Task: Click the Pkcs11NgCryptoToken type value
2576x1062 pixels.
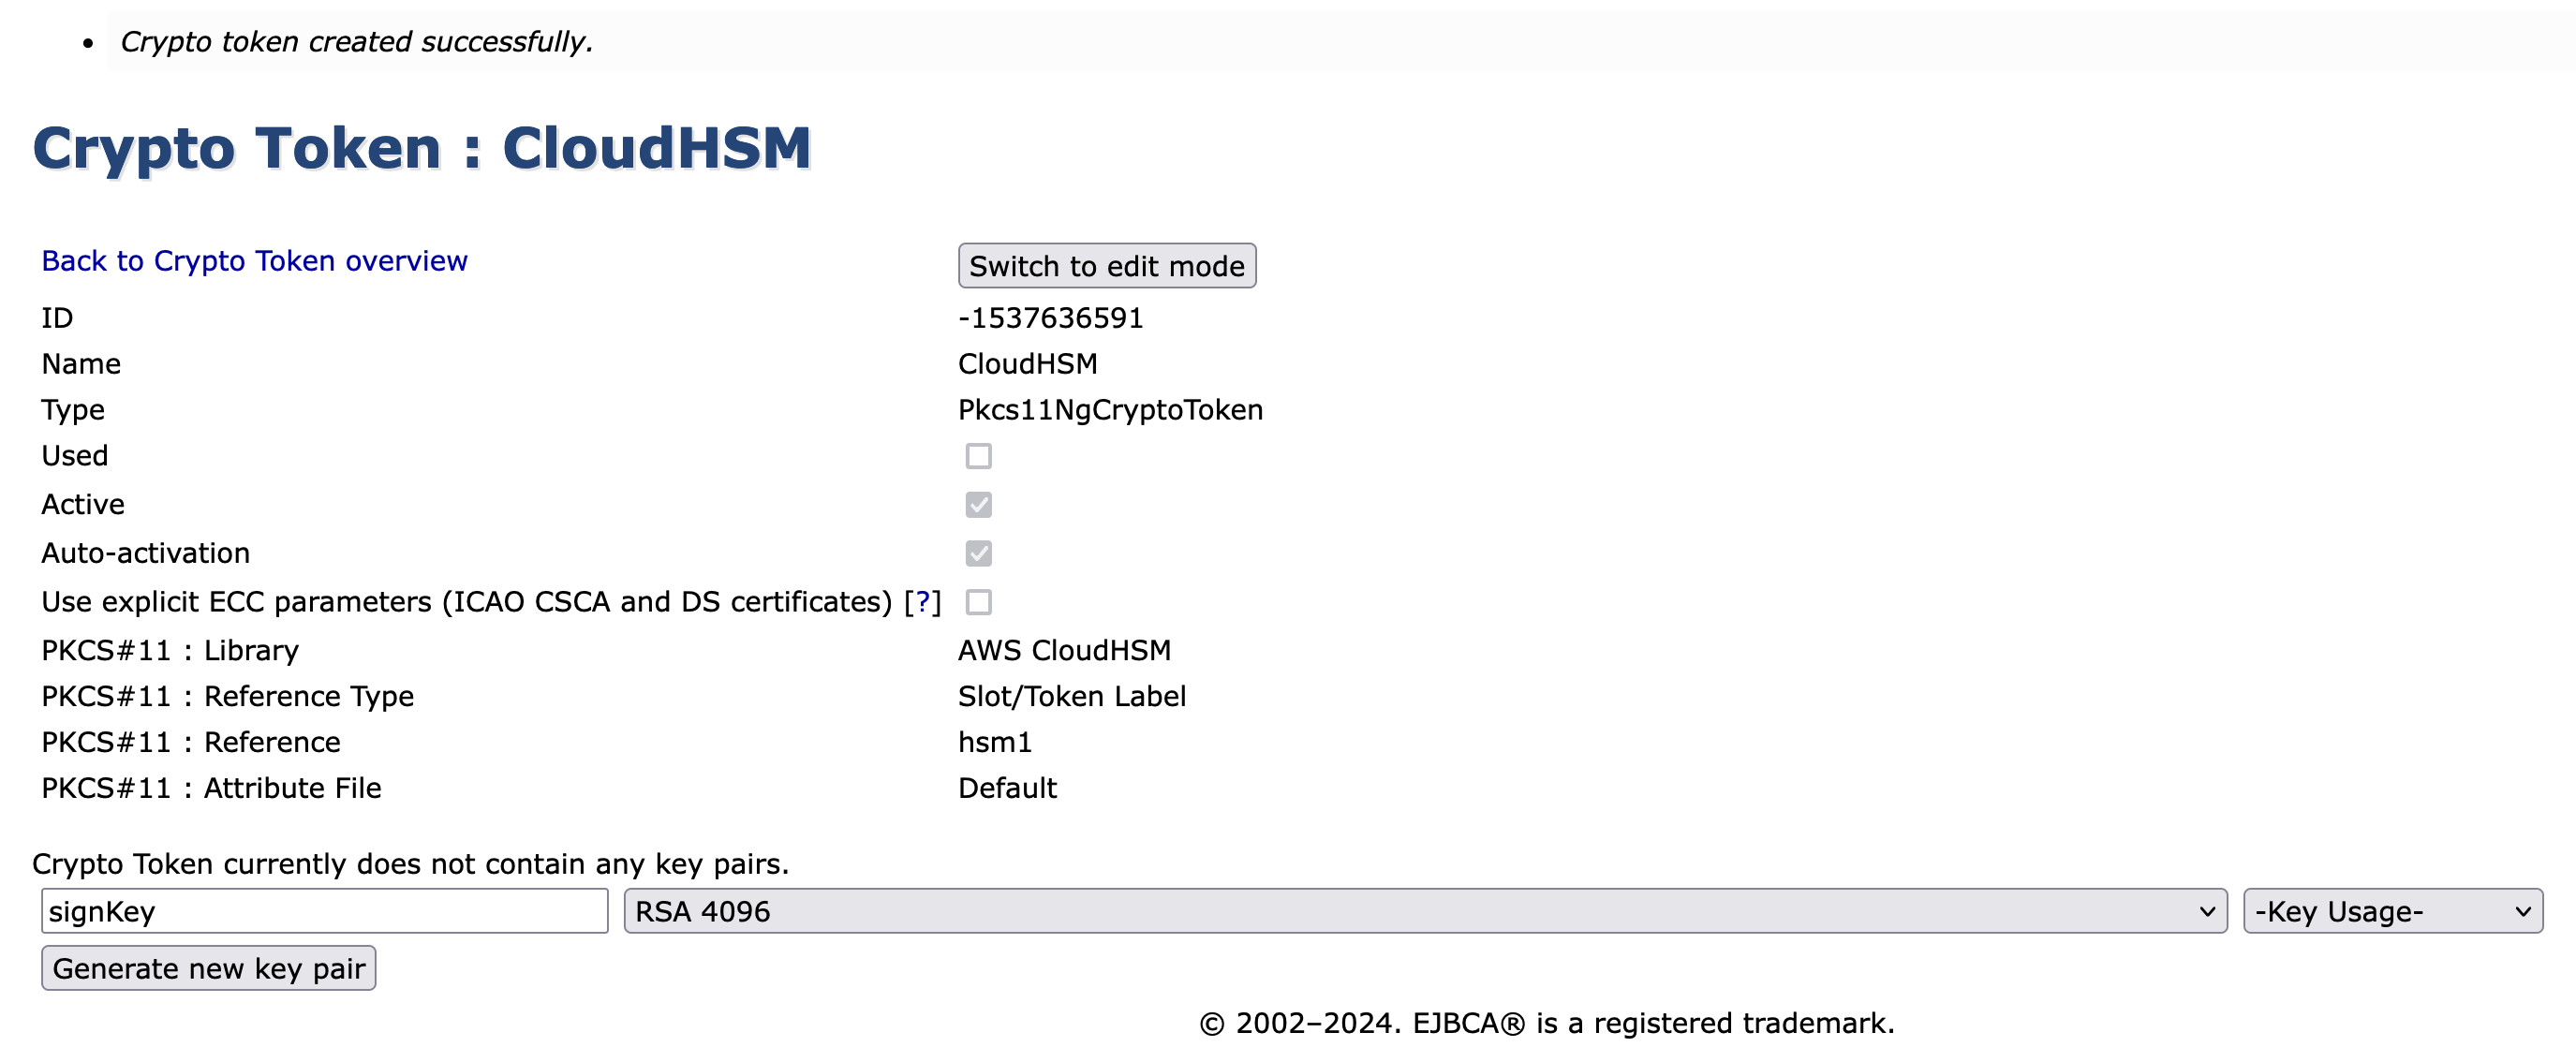Action: pyautogui.click(x=1110, y=410)
